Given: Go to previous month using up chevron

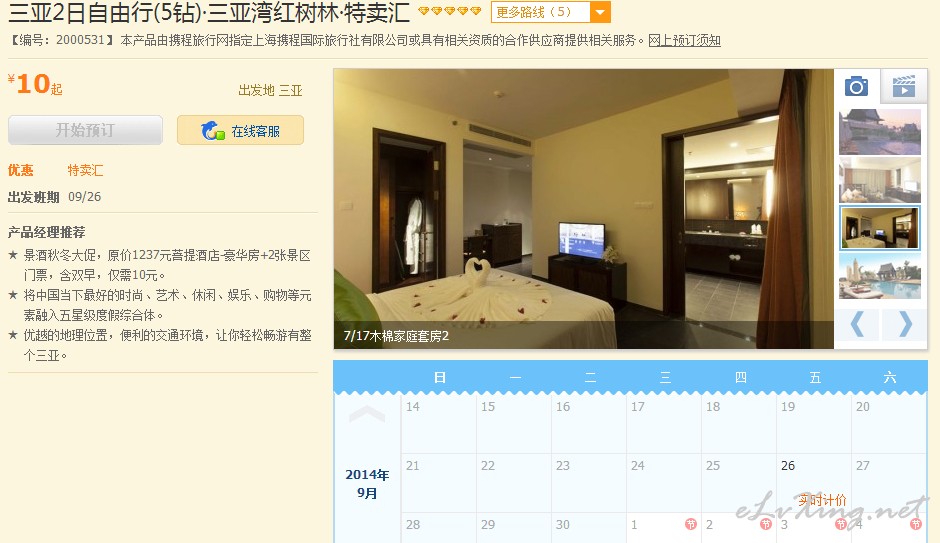Looking at the screenshot, I should pyautogui.click(x=366, y=414).
